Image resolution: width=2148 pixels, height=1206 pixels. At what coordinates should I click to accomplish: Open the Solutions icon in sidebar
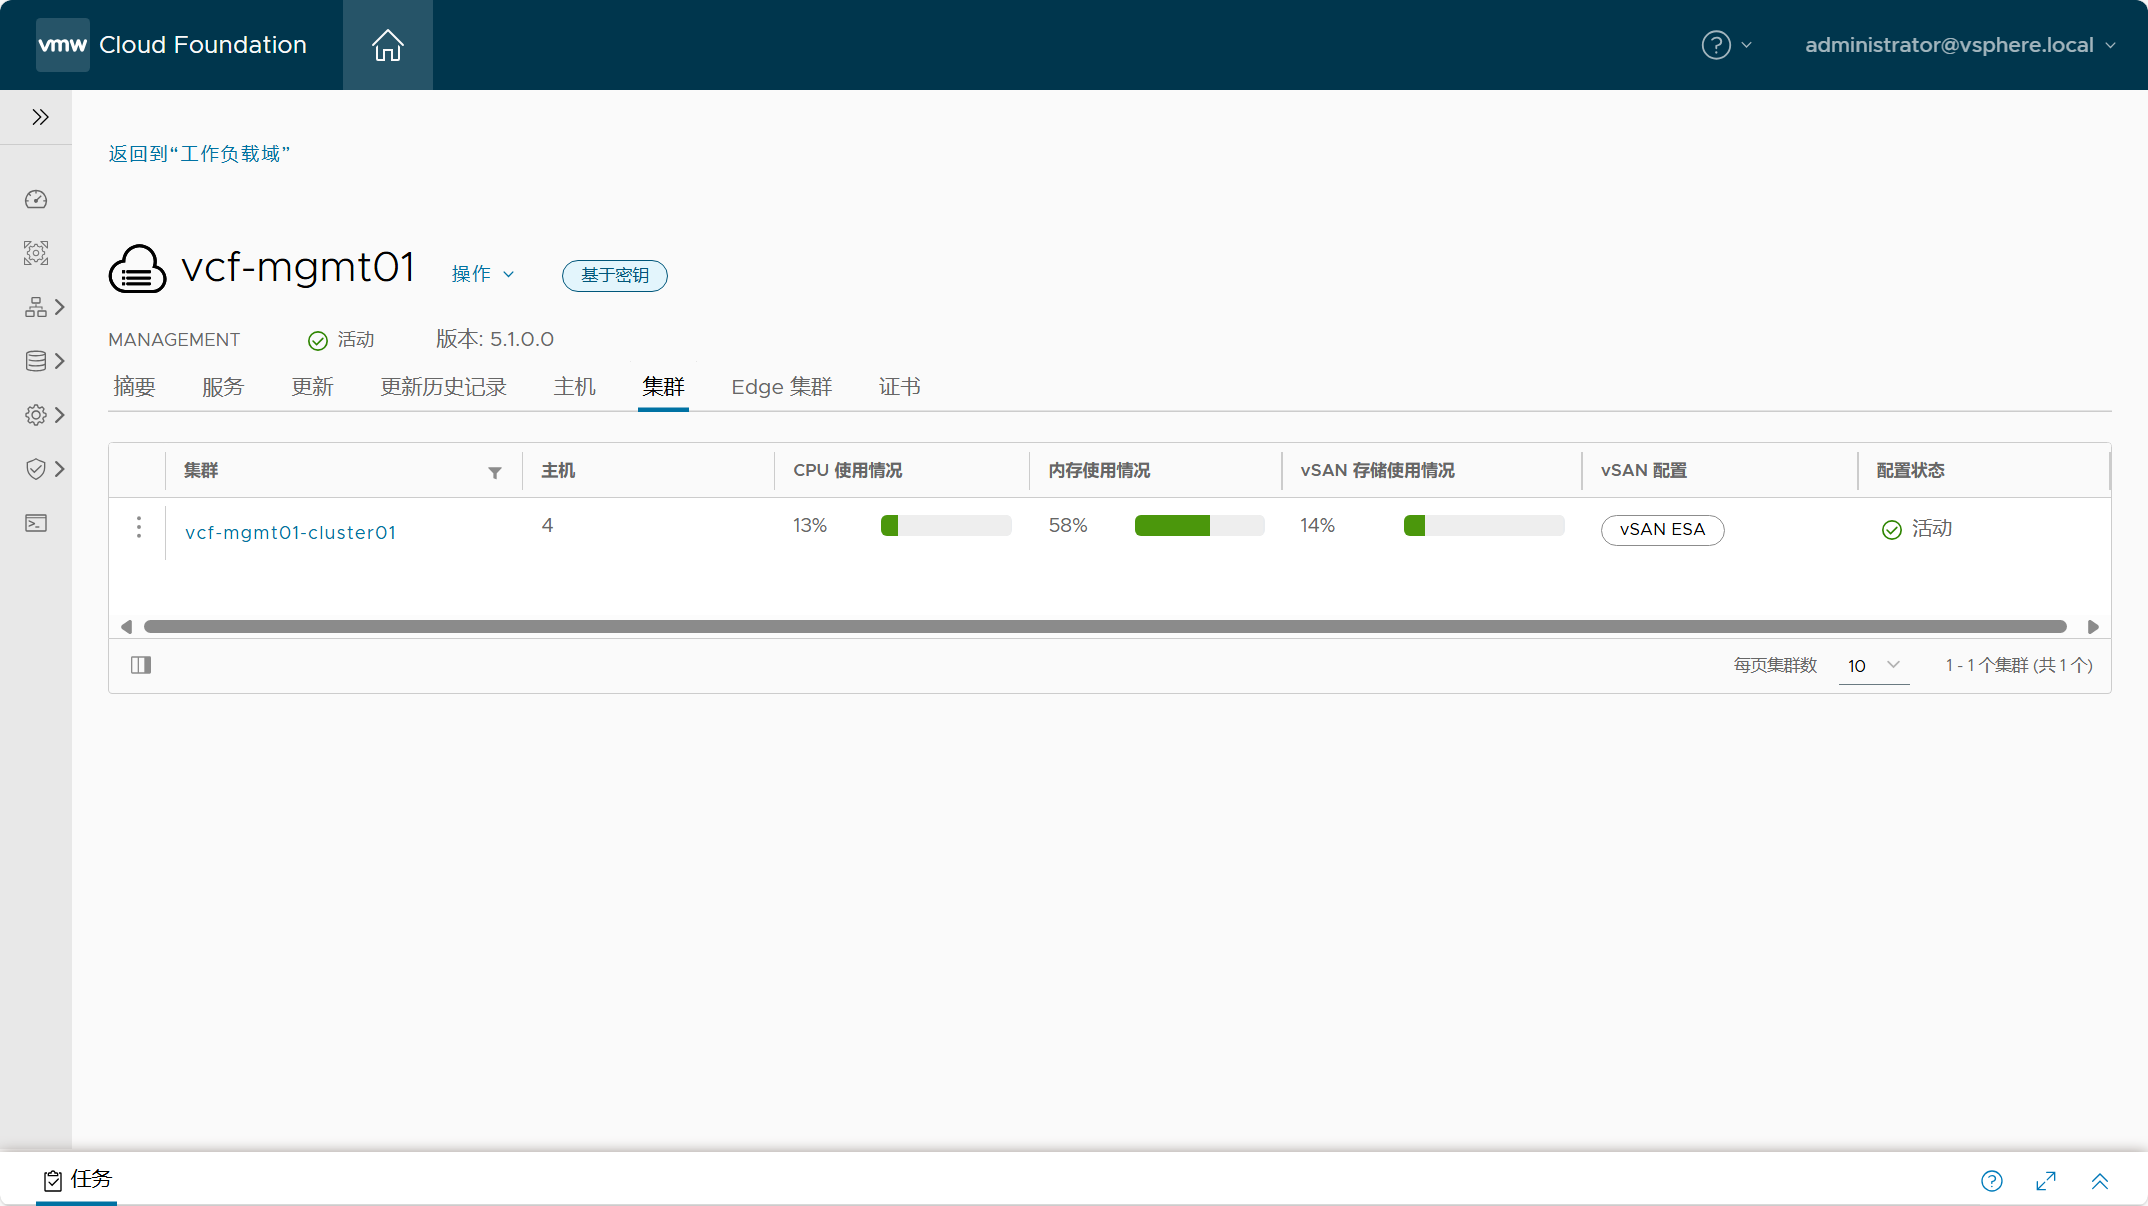36,253
